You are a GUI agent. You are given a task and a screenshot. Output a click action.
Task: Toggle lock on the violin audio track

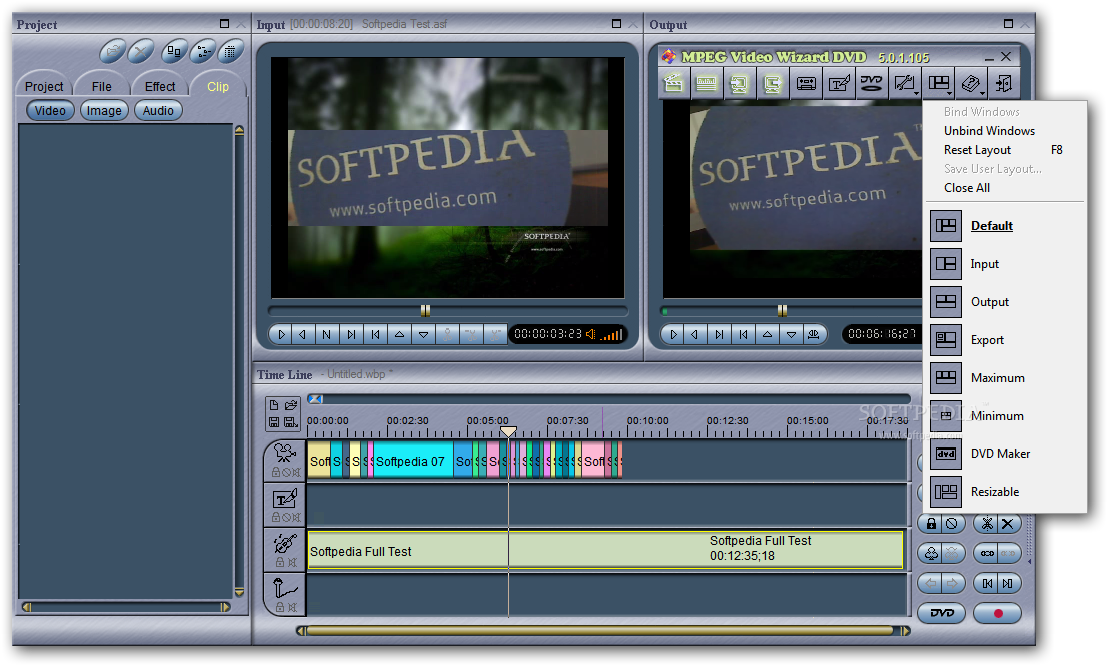pos(280,563)
